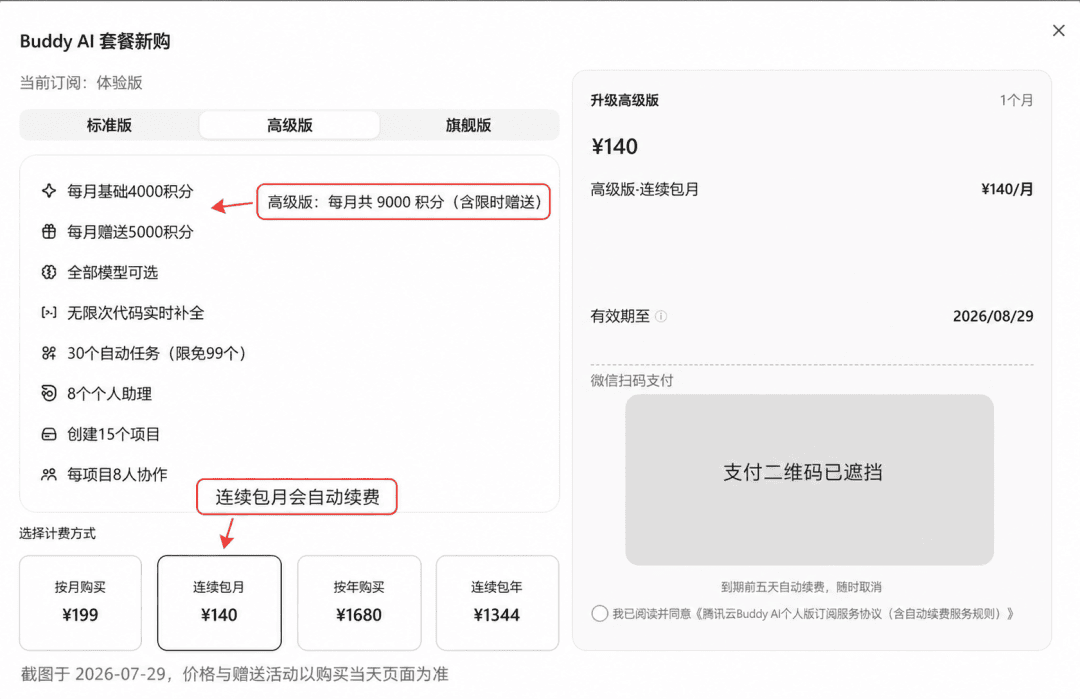Click the 选择计费方式 heading
The image size is (1080, 699).
(57, 534)
